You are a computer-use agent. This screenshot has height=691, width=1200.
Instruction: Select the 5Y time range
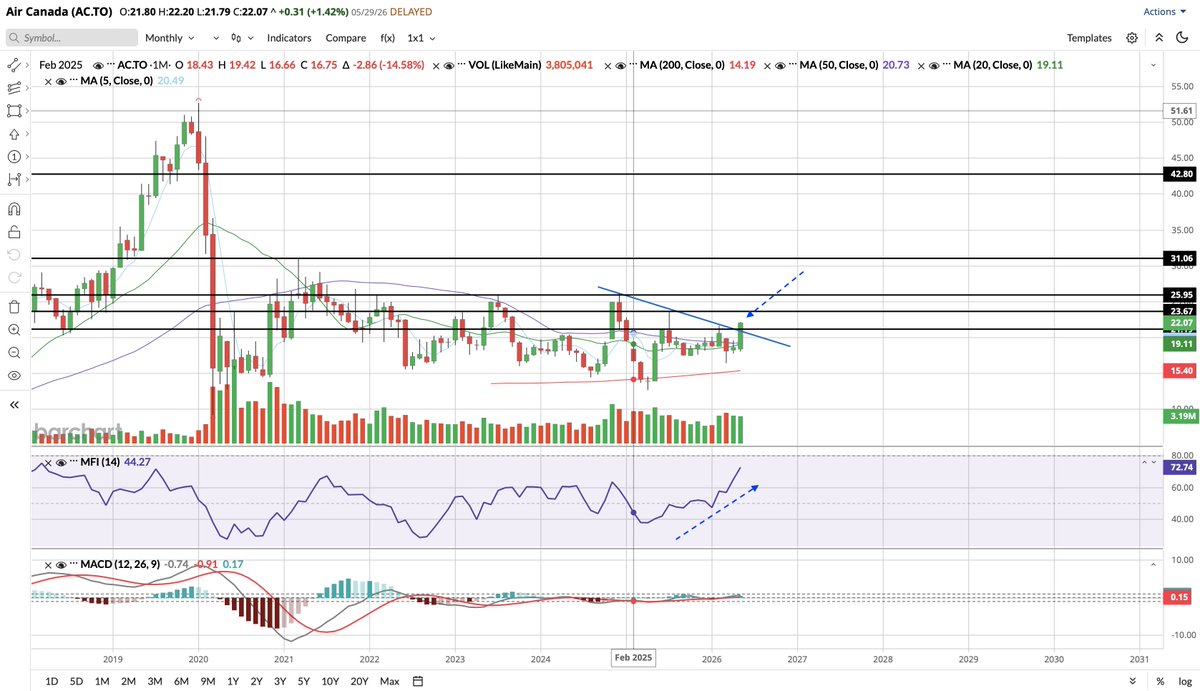[303, 681]
